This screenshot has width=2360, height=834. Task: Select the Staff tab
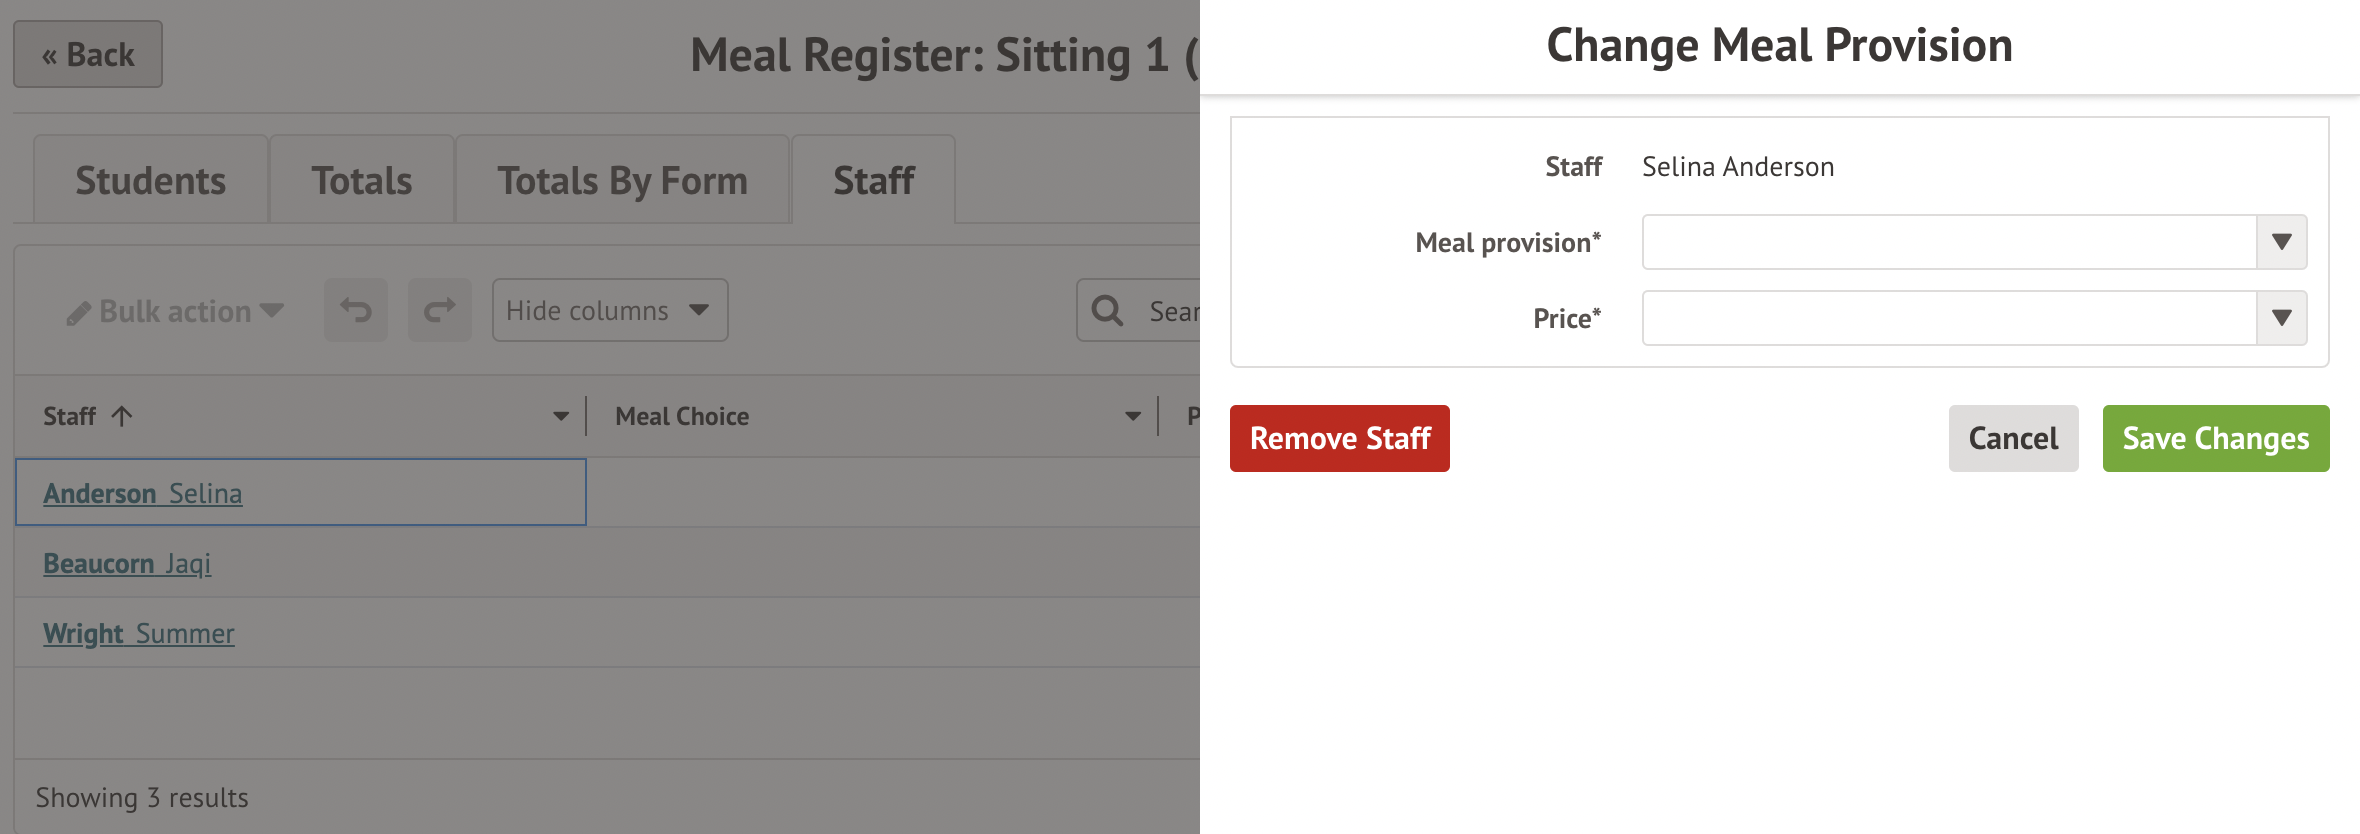point(873,181)
